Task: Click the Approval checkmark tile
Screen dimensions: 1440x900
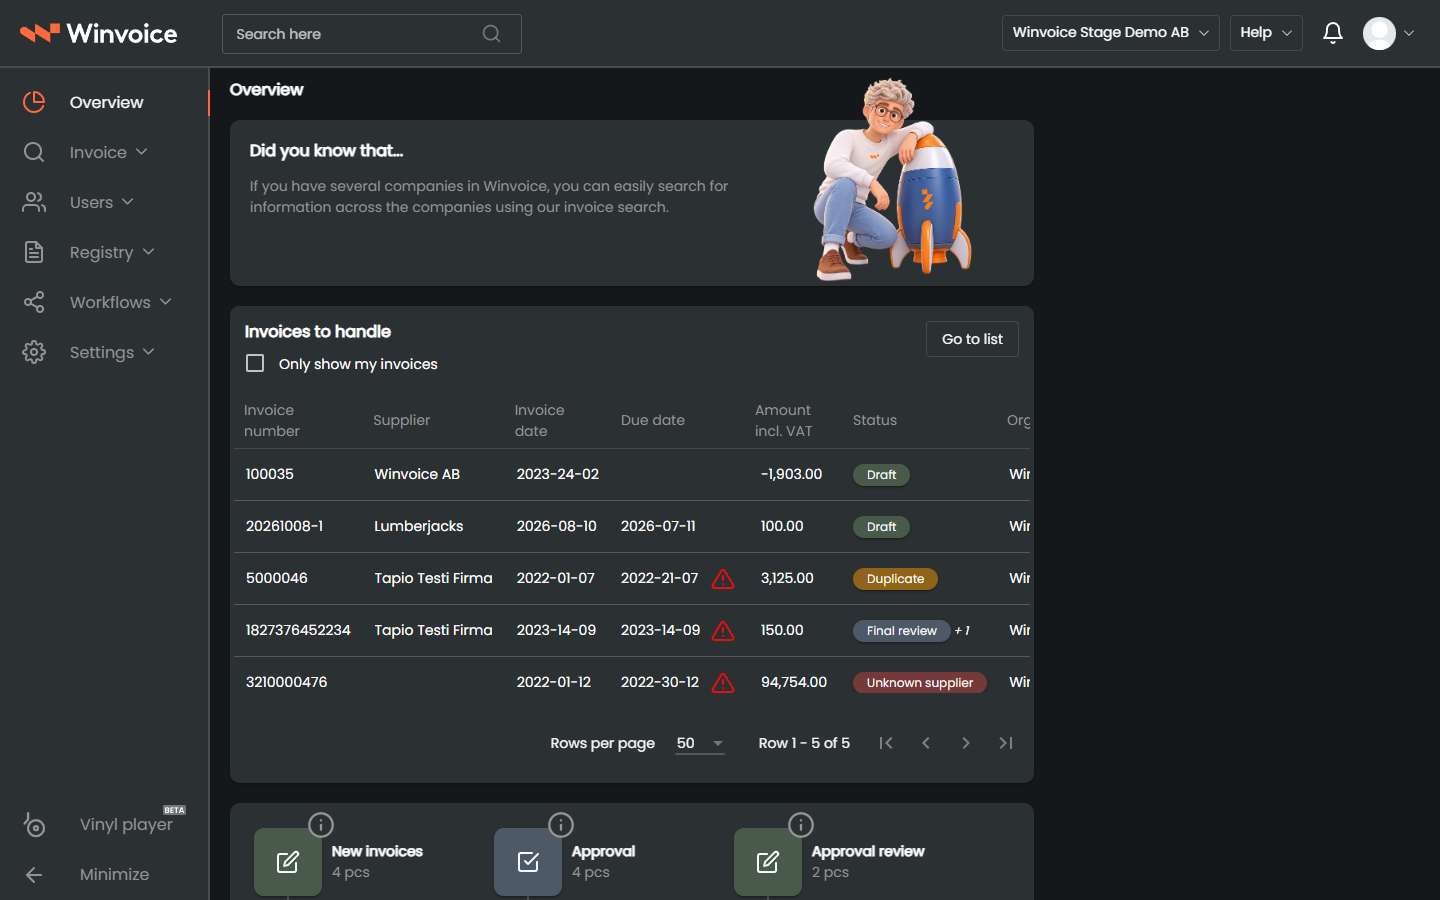Action: (528, 862)
